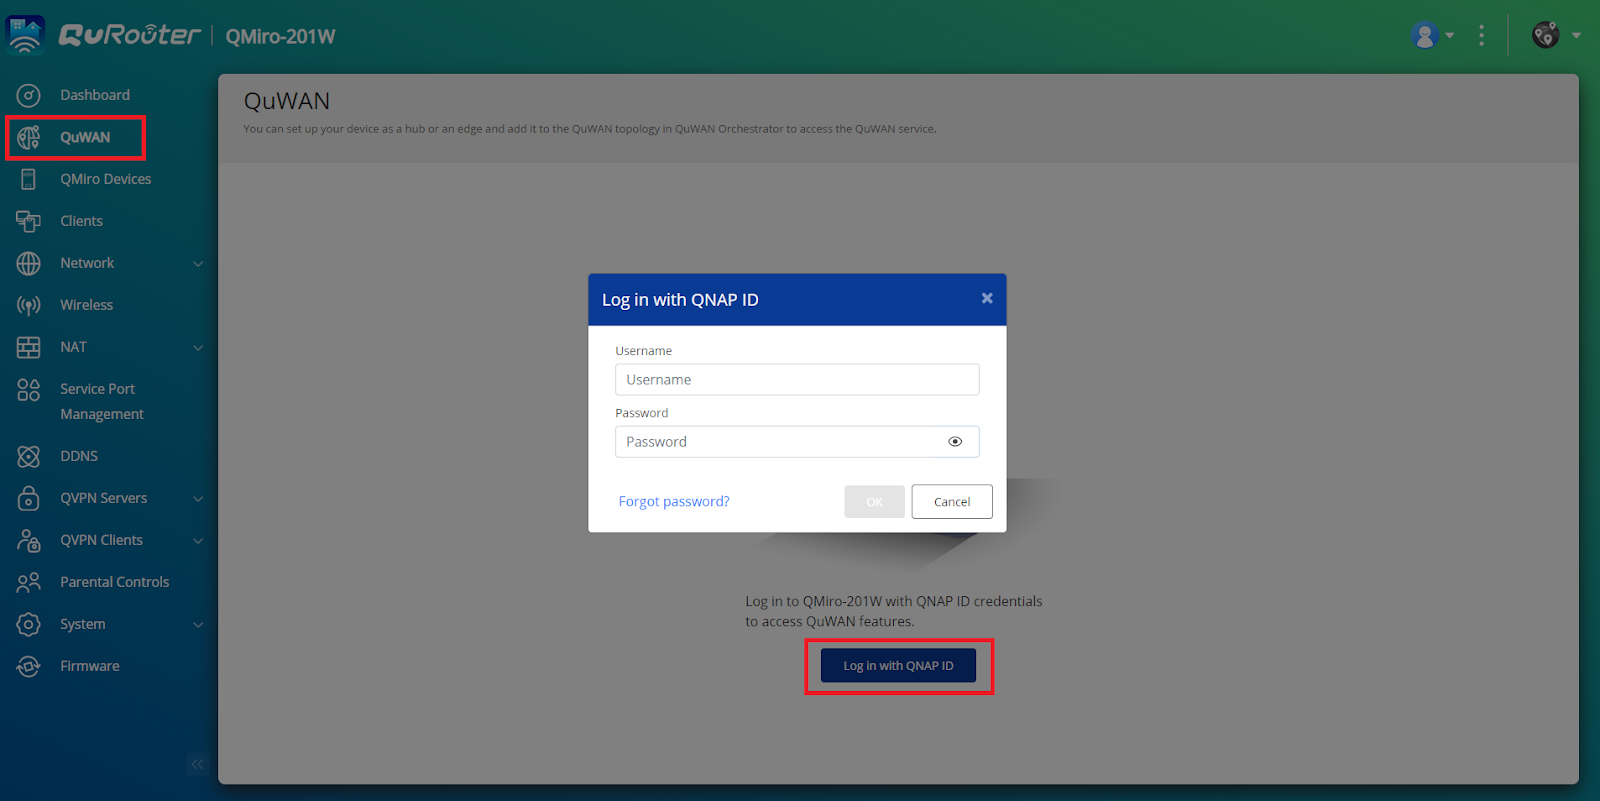The image size is (1600, 801).
Task: Click the QMiro Devices icon
Action: click(28, 179)
